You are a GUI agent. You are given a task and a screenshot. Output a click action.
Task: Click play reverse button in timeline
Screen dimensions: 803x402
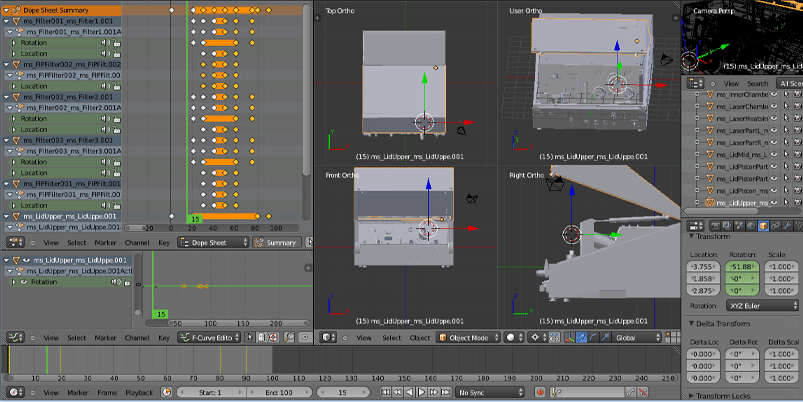pos(409,392)
